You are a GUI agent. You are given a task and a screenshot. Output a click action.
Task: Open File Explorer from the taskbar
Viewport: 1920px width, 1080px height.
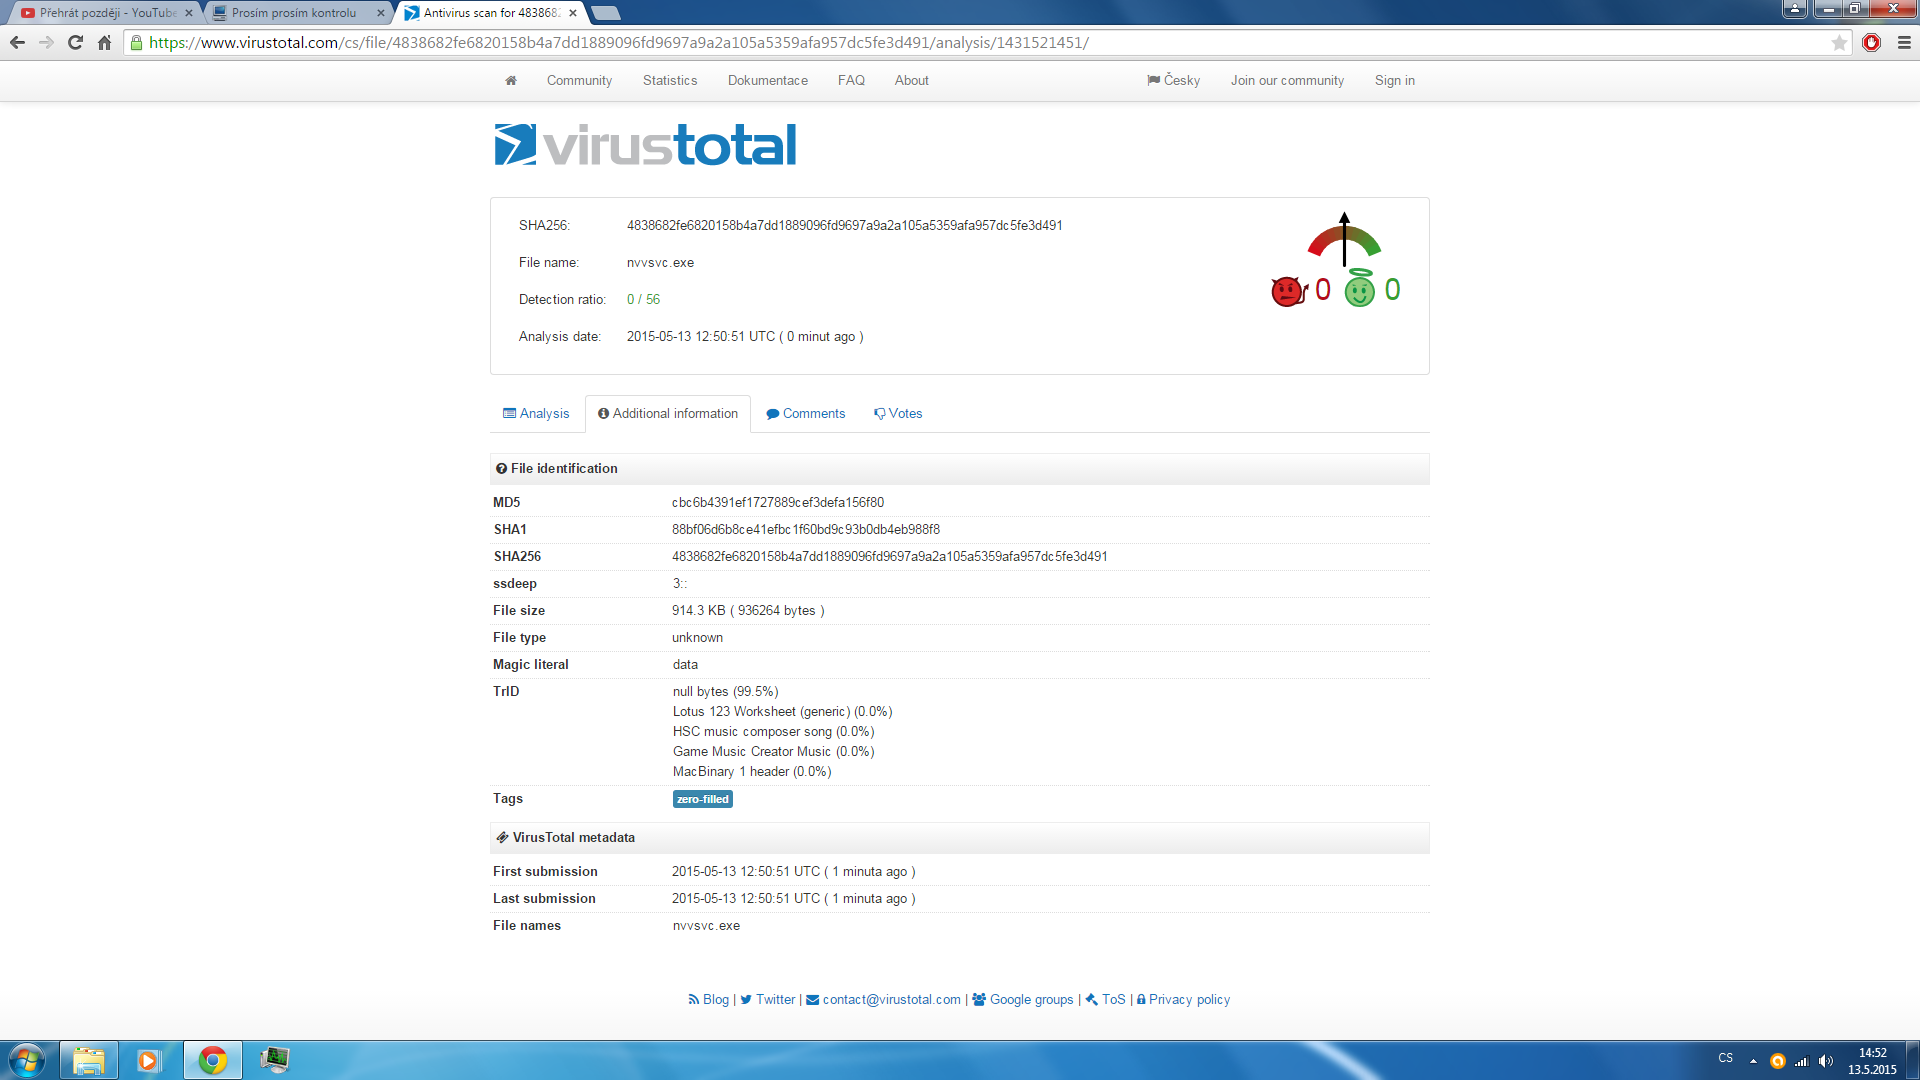[x=89, y=1060]
